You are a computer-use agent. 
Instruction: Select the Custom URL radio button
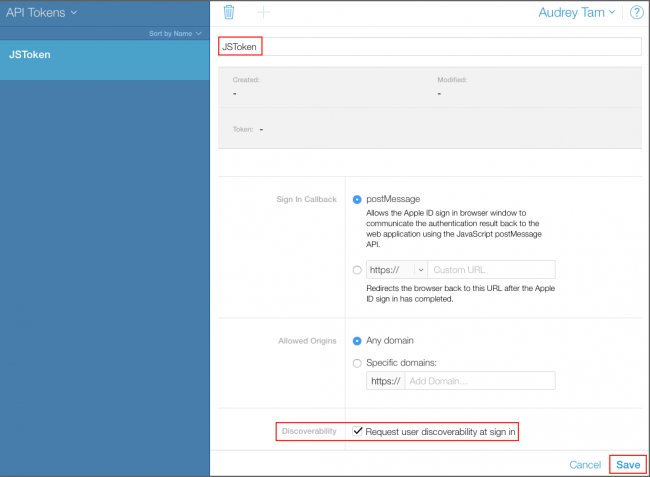tap(357, 270)
